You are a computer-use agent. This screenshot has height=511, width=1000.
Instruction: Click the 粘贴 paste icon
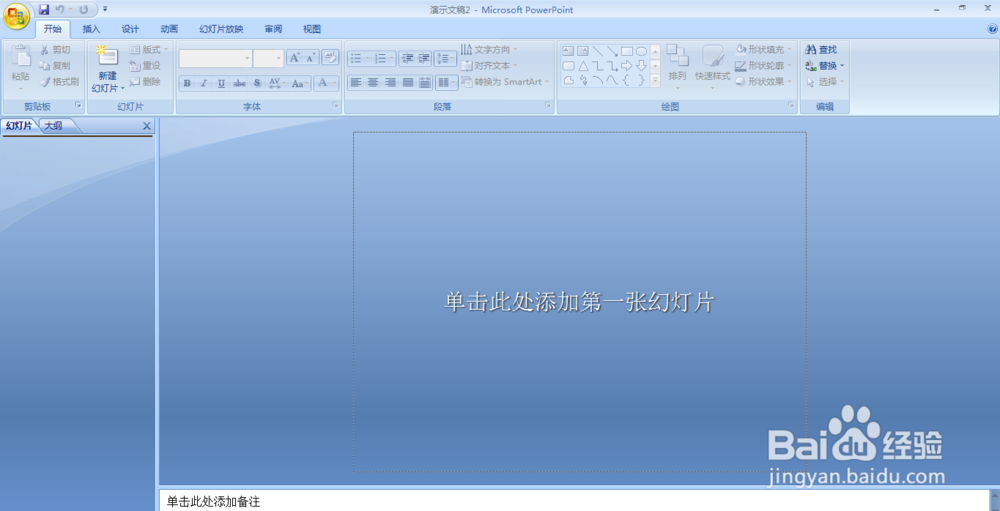[21, 57]
